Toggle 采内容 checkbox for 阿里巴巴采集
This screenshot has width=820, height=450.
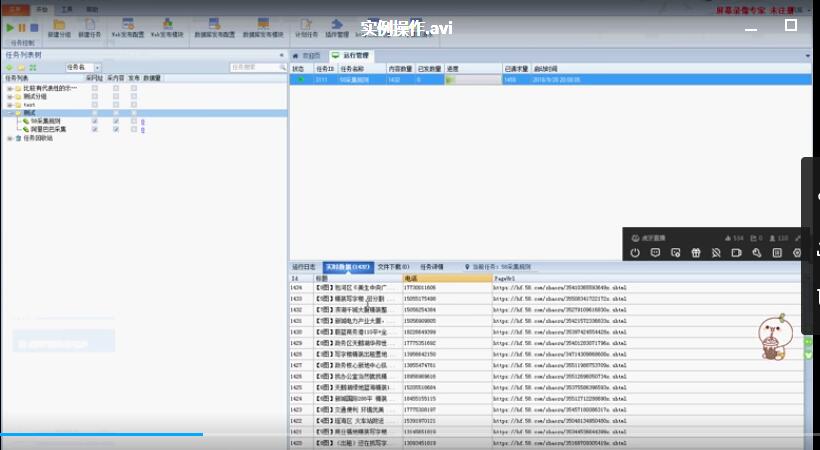[x=116, y=129]
